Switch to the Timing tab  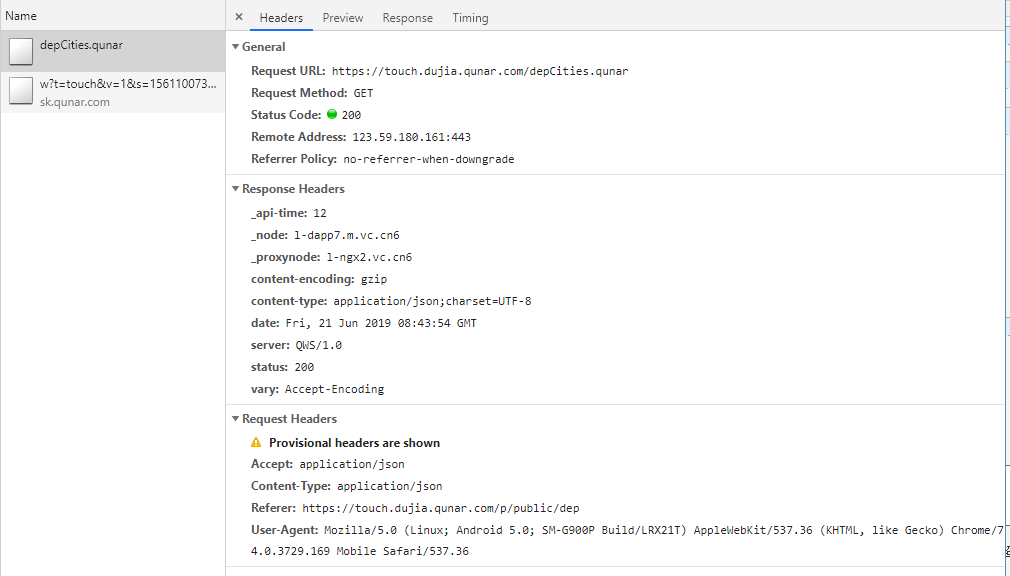[x=470, y=18]
